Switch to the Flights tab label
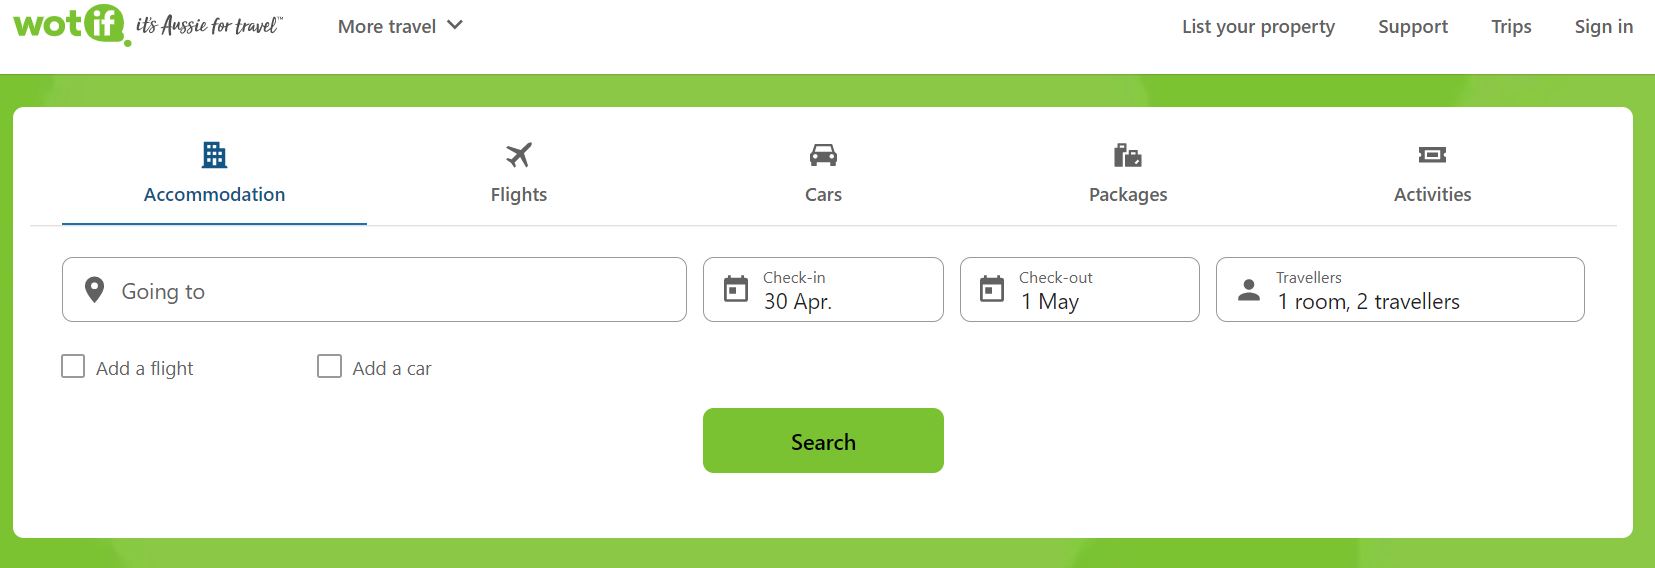 519,194
